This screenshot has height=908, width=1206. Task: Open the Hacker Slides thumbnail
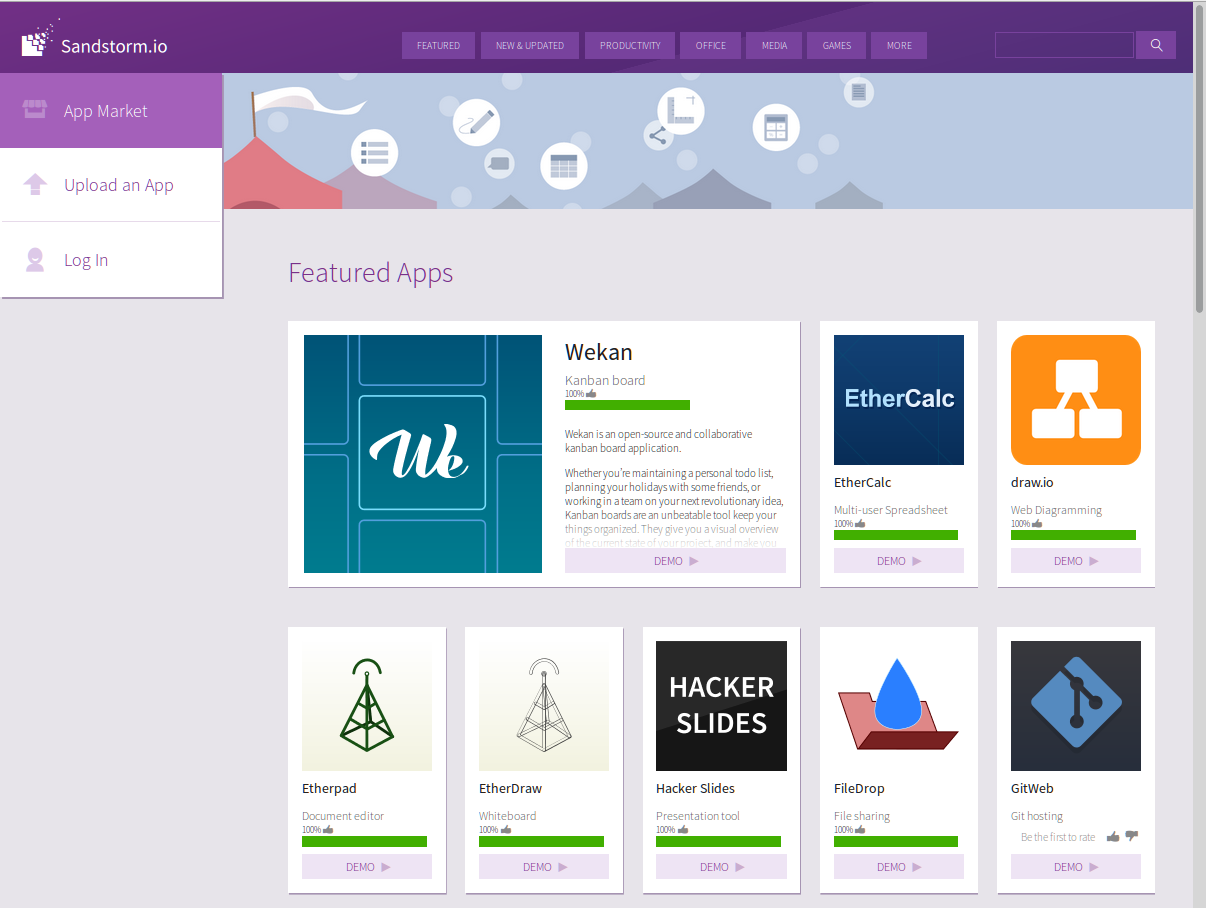point(721,706)
